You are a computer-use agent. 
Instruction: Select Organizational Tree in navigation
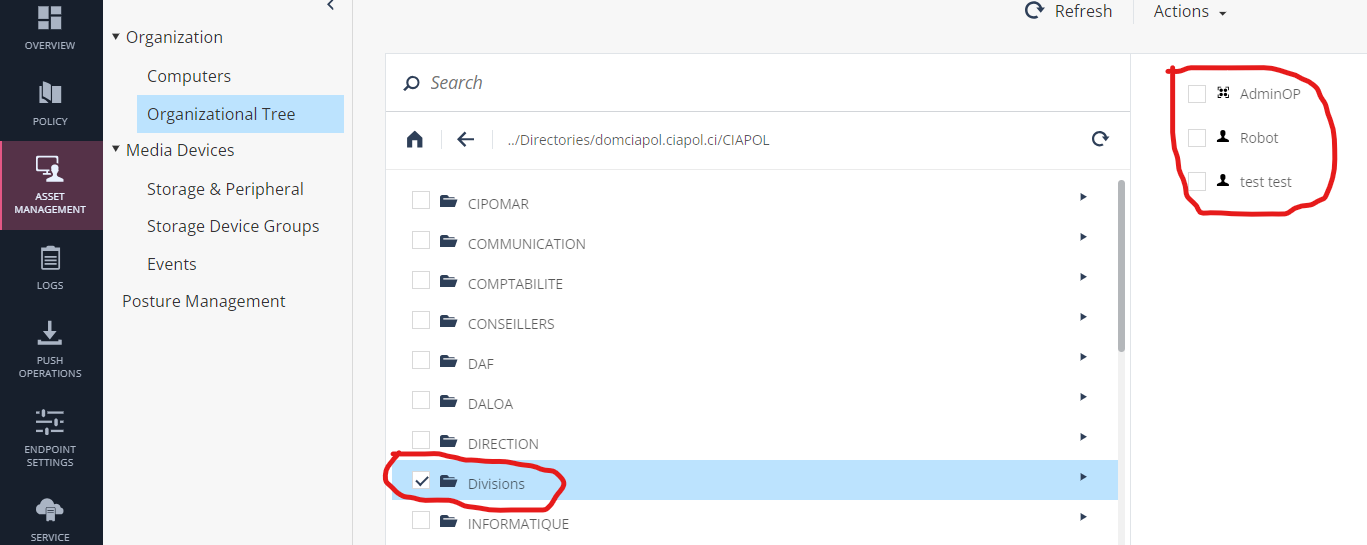(x=240, y=114)
